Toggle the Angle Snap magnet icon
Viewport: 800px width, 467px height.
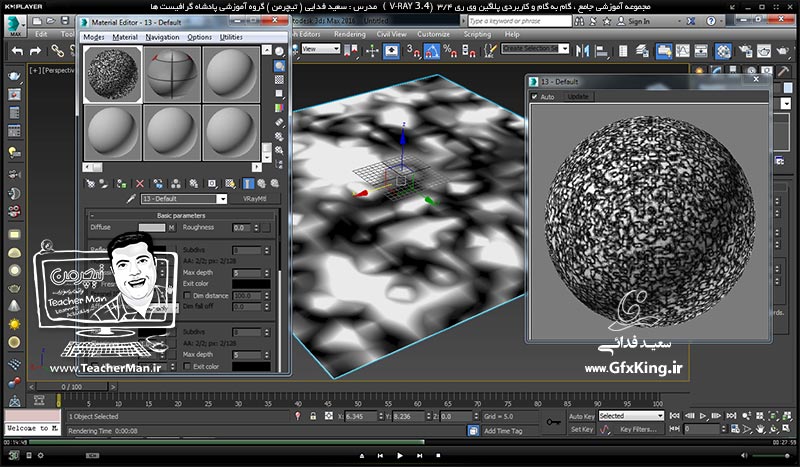(x=432, y=51)
